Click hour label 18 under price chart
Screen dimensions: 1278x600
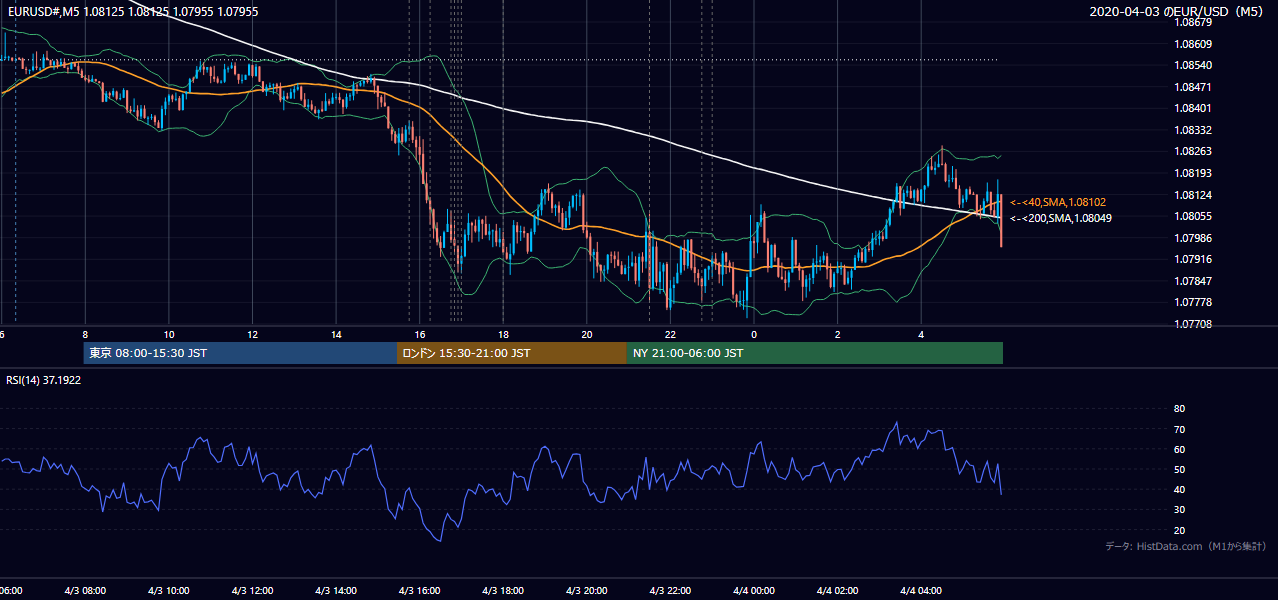click(x=503, y=335)
